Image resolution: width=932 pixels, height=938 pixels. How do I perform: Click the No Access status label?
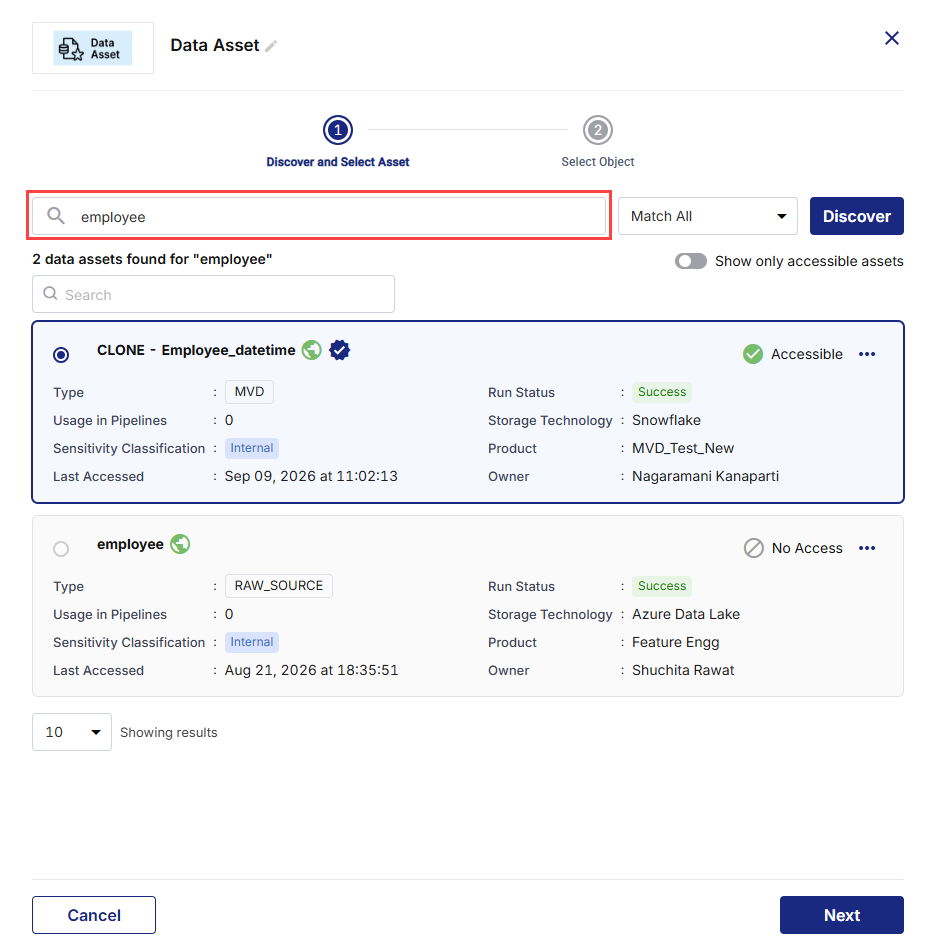[x=807, y=548]
